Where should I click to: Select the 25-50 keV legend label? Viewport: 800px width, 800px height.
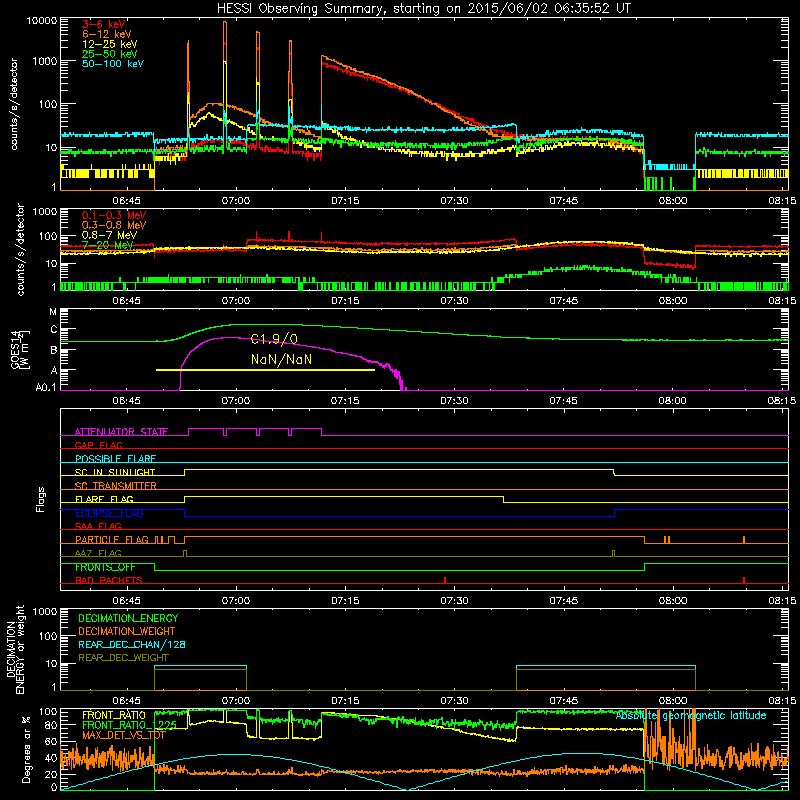[110, 54]
